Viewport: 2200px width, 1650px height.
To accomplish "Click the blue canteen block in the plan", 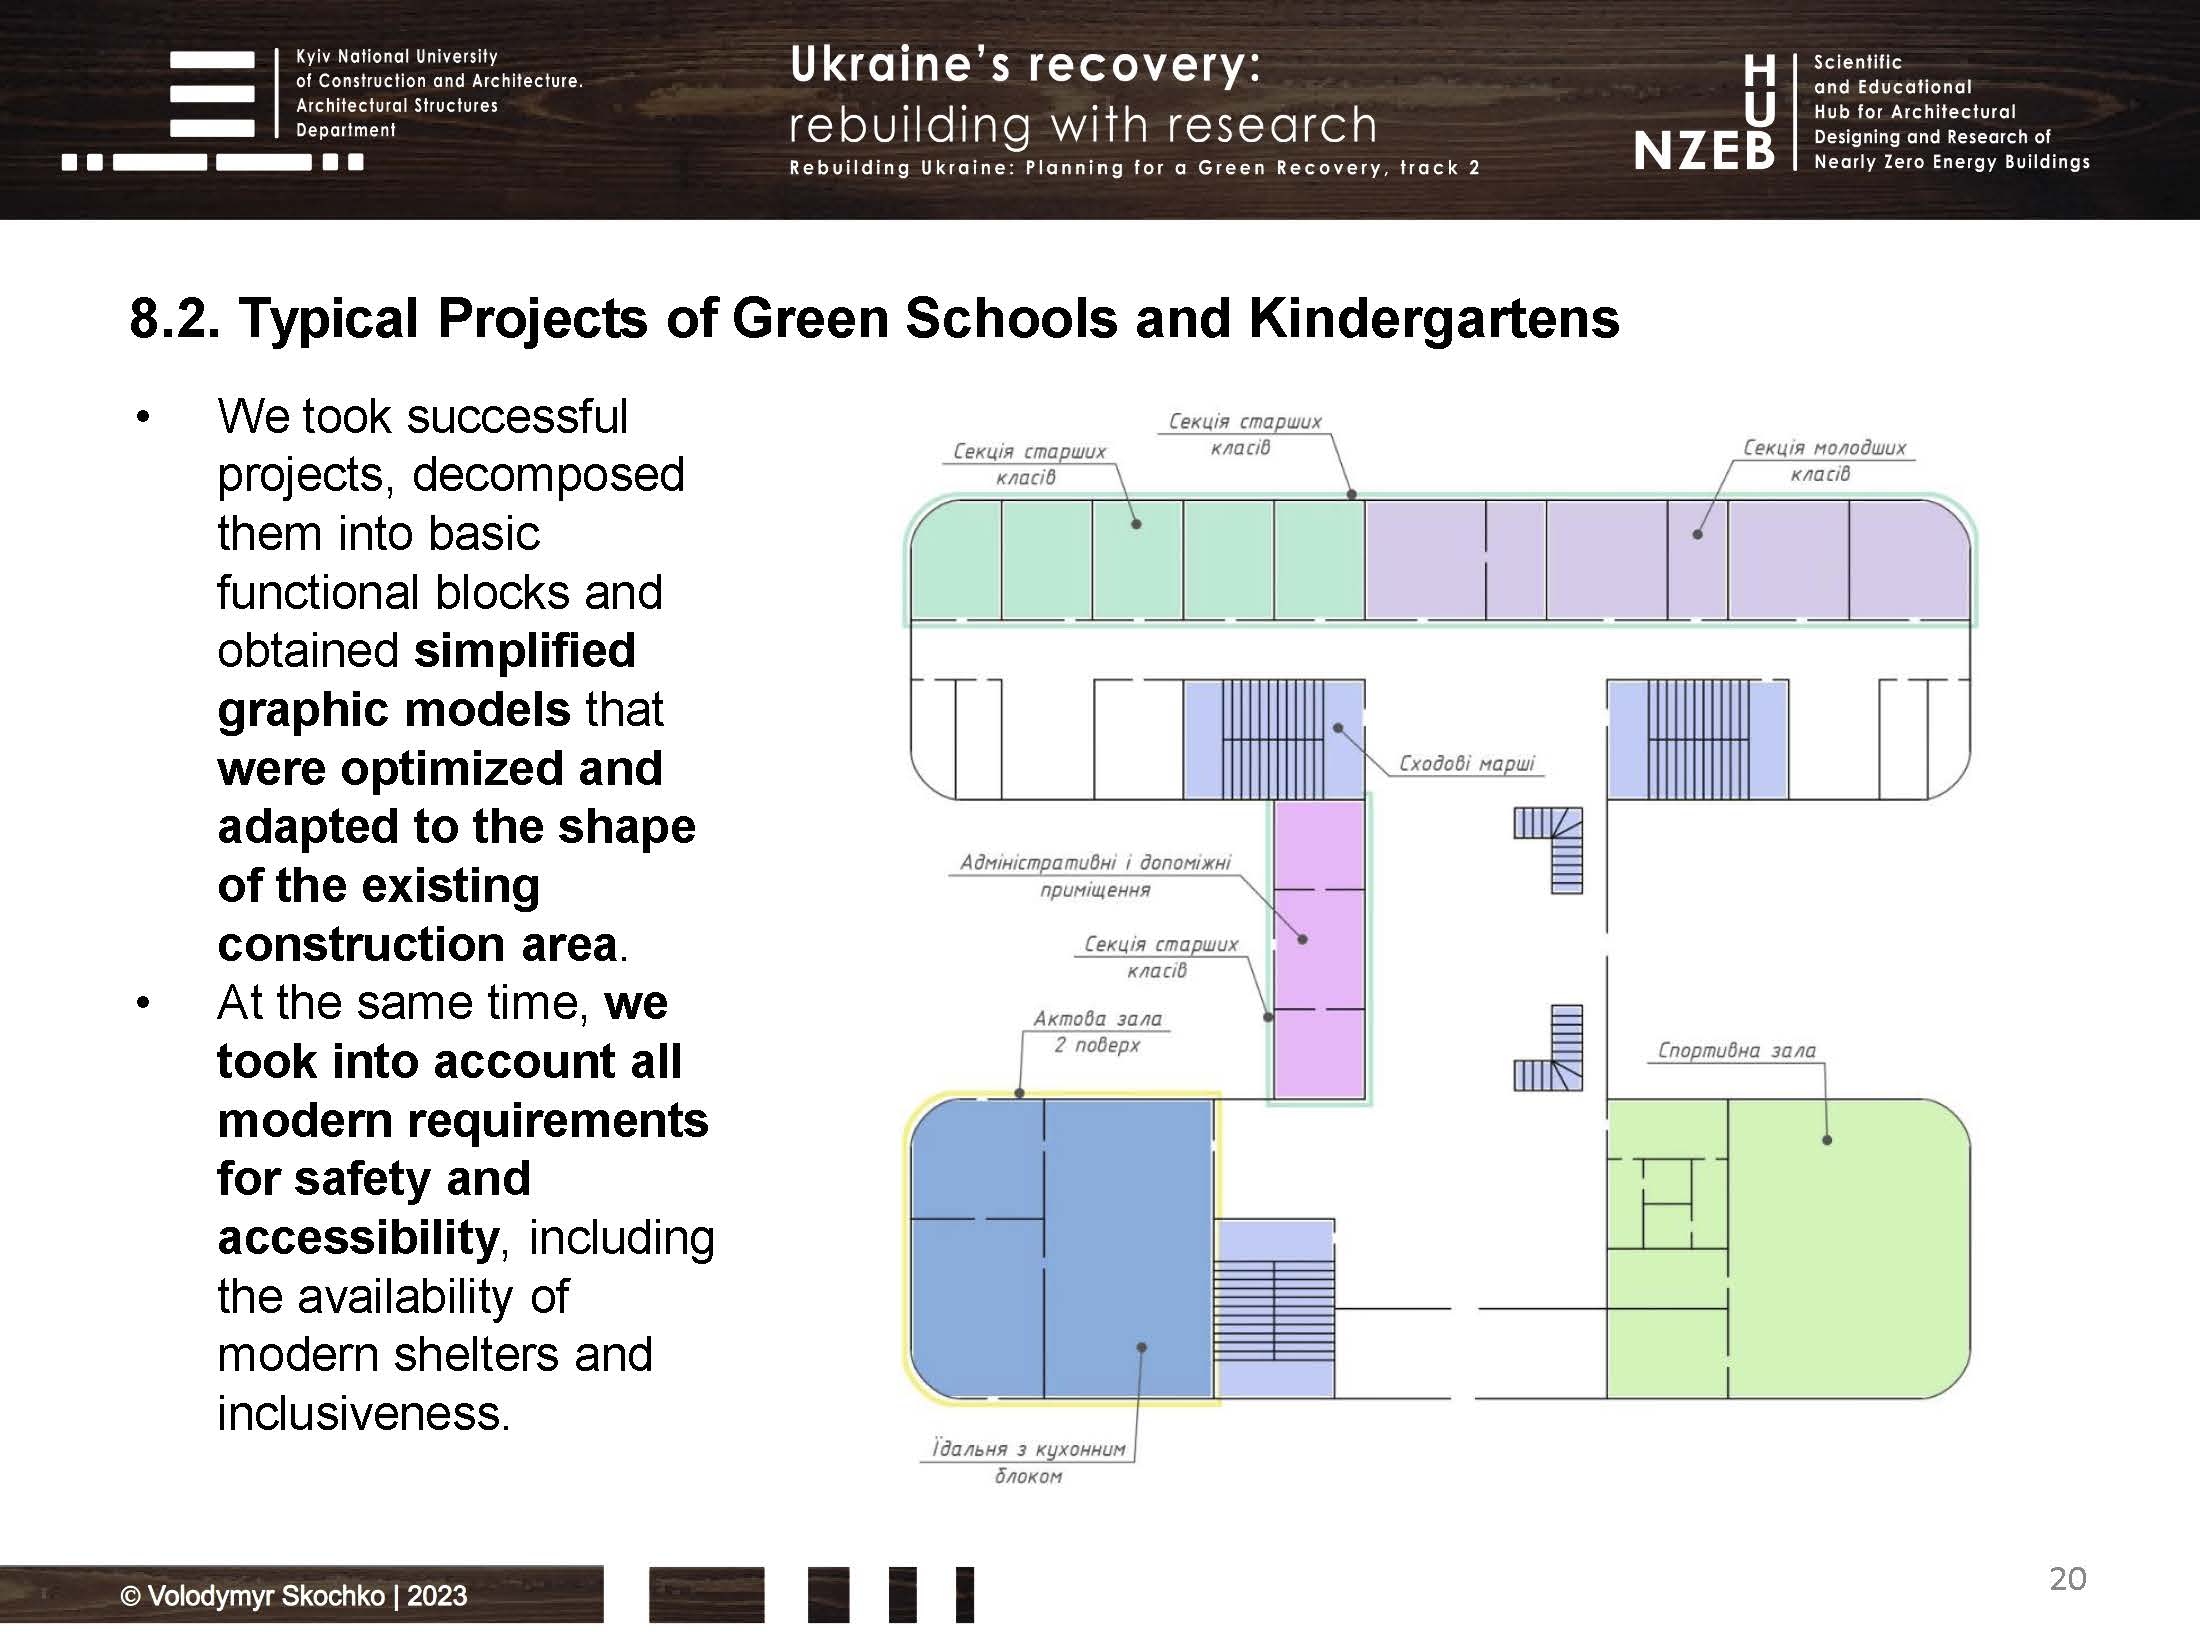I will click(1062, 1248).
